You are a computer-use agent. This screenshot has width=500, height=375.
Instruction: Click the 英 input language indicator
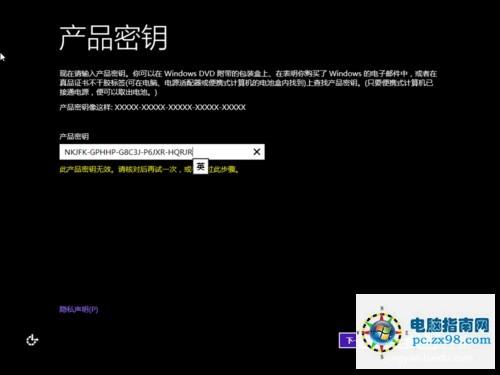pos(201,166)
